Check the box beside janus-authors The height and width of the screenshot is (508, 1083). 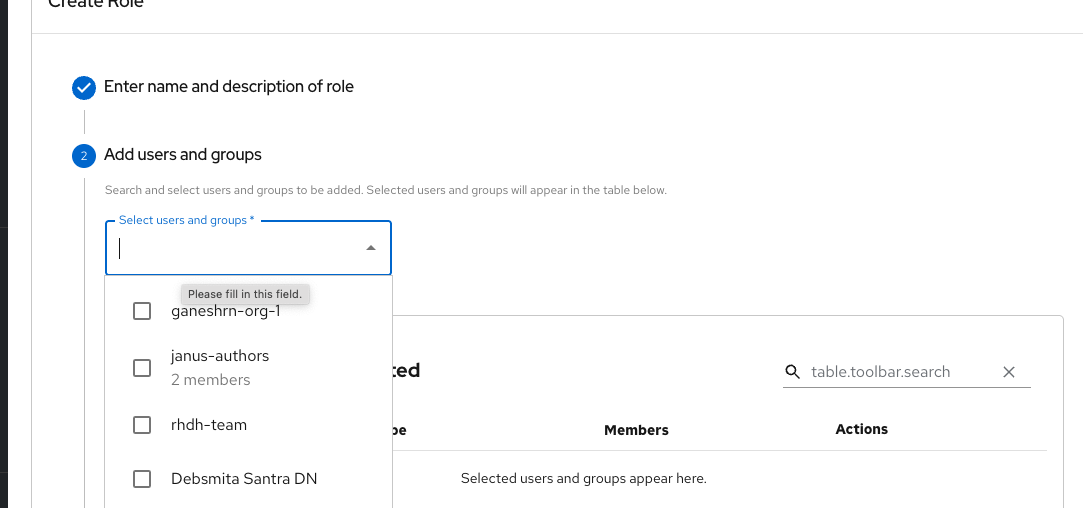142,368
